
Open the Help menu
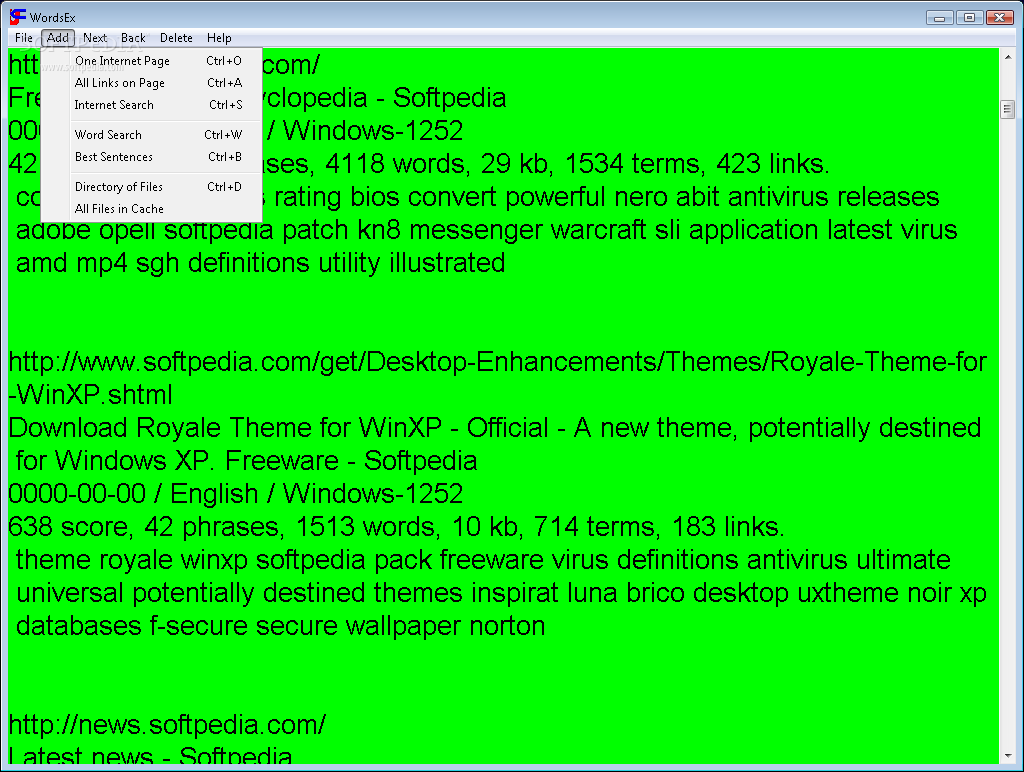(x=219, y=38)
